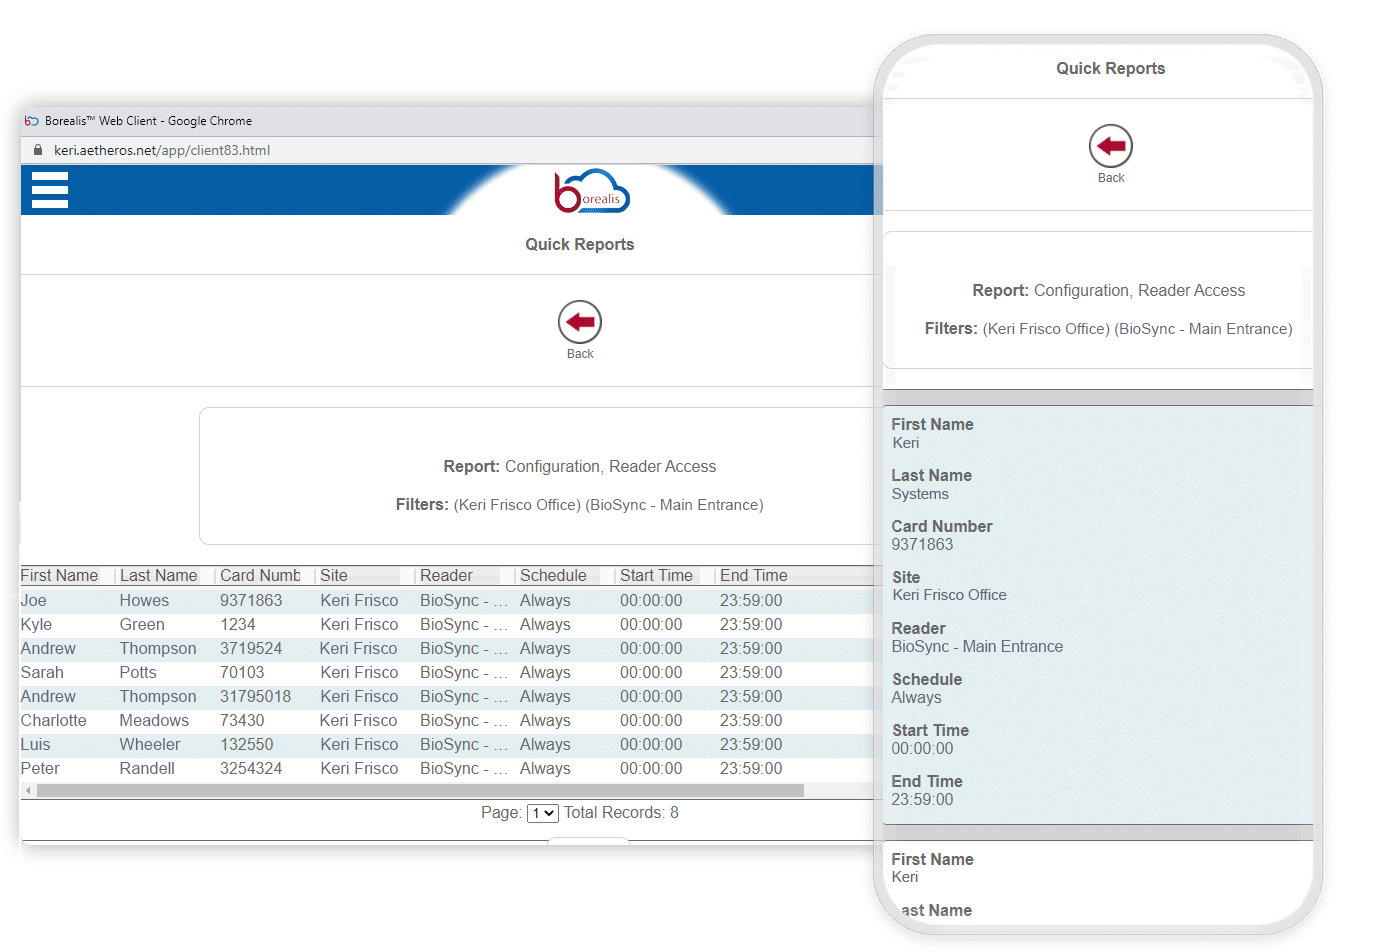Tap 'BioSync - Main Entrance' reader value
The image size is (1378, 952).
coord(977,647)
